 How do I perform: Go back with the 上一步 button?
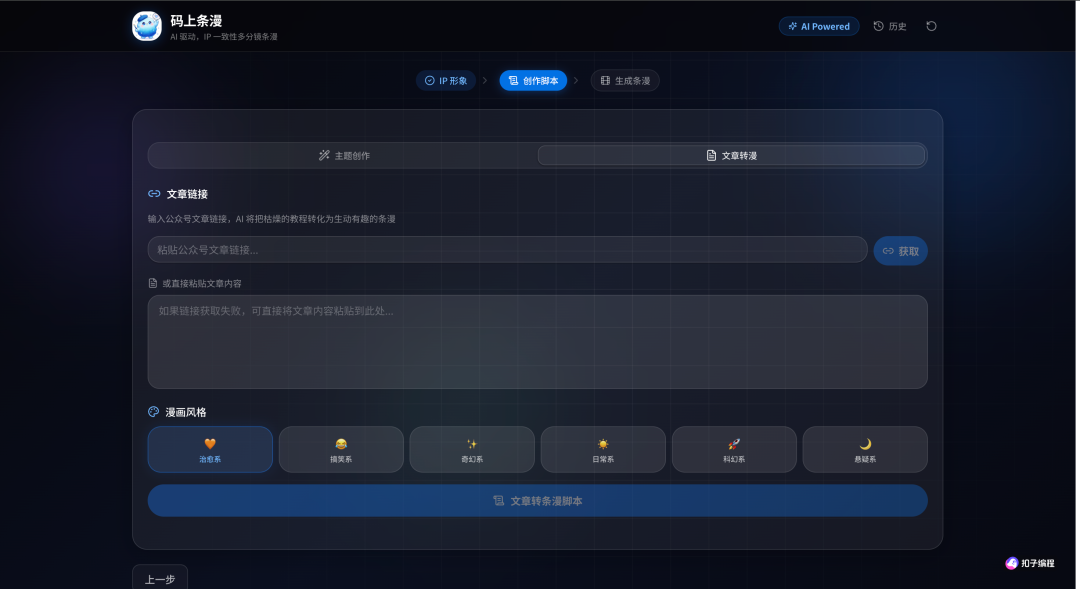pyautogui.click(x=160, y=579)
